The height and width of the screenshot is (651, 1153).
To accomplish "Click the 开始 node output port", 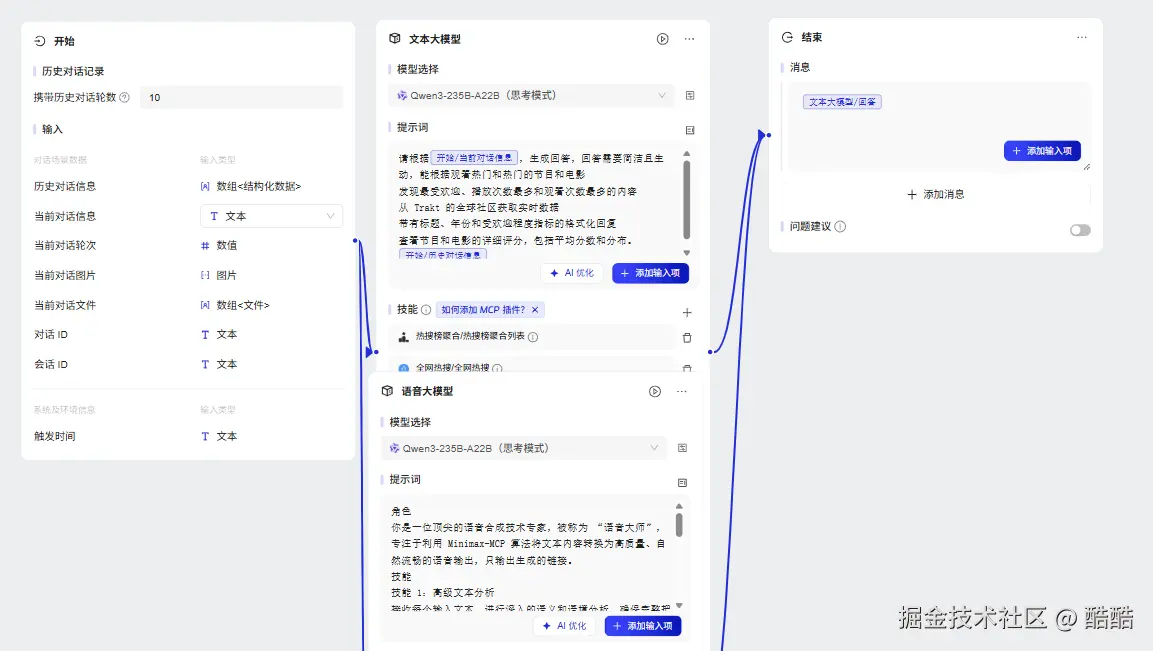I will point(355,241).
